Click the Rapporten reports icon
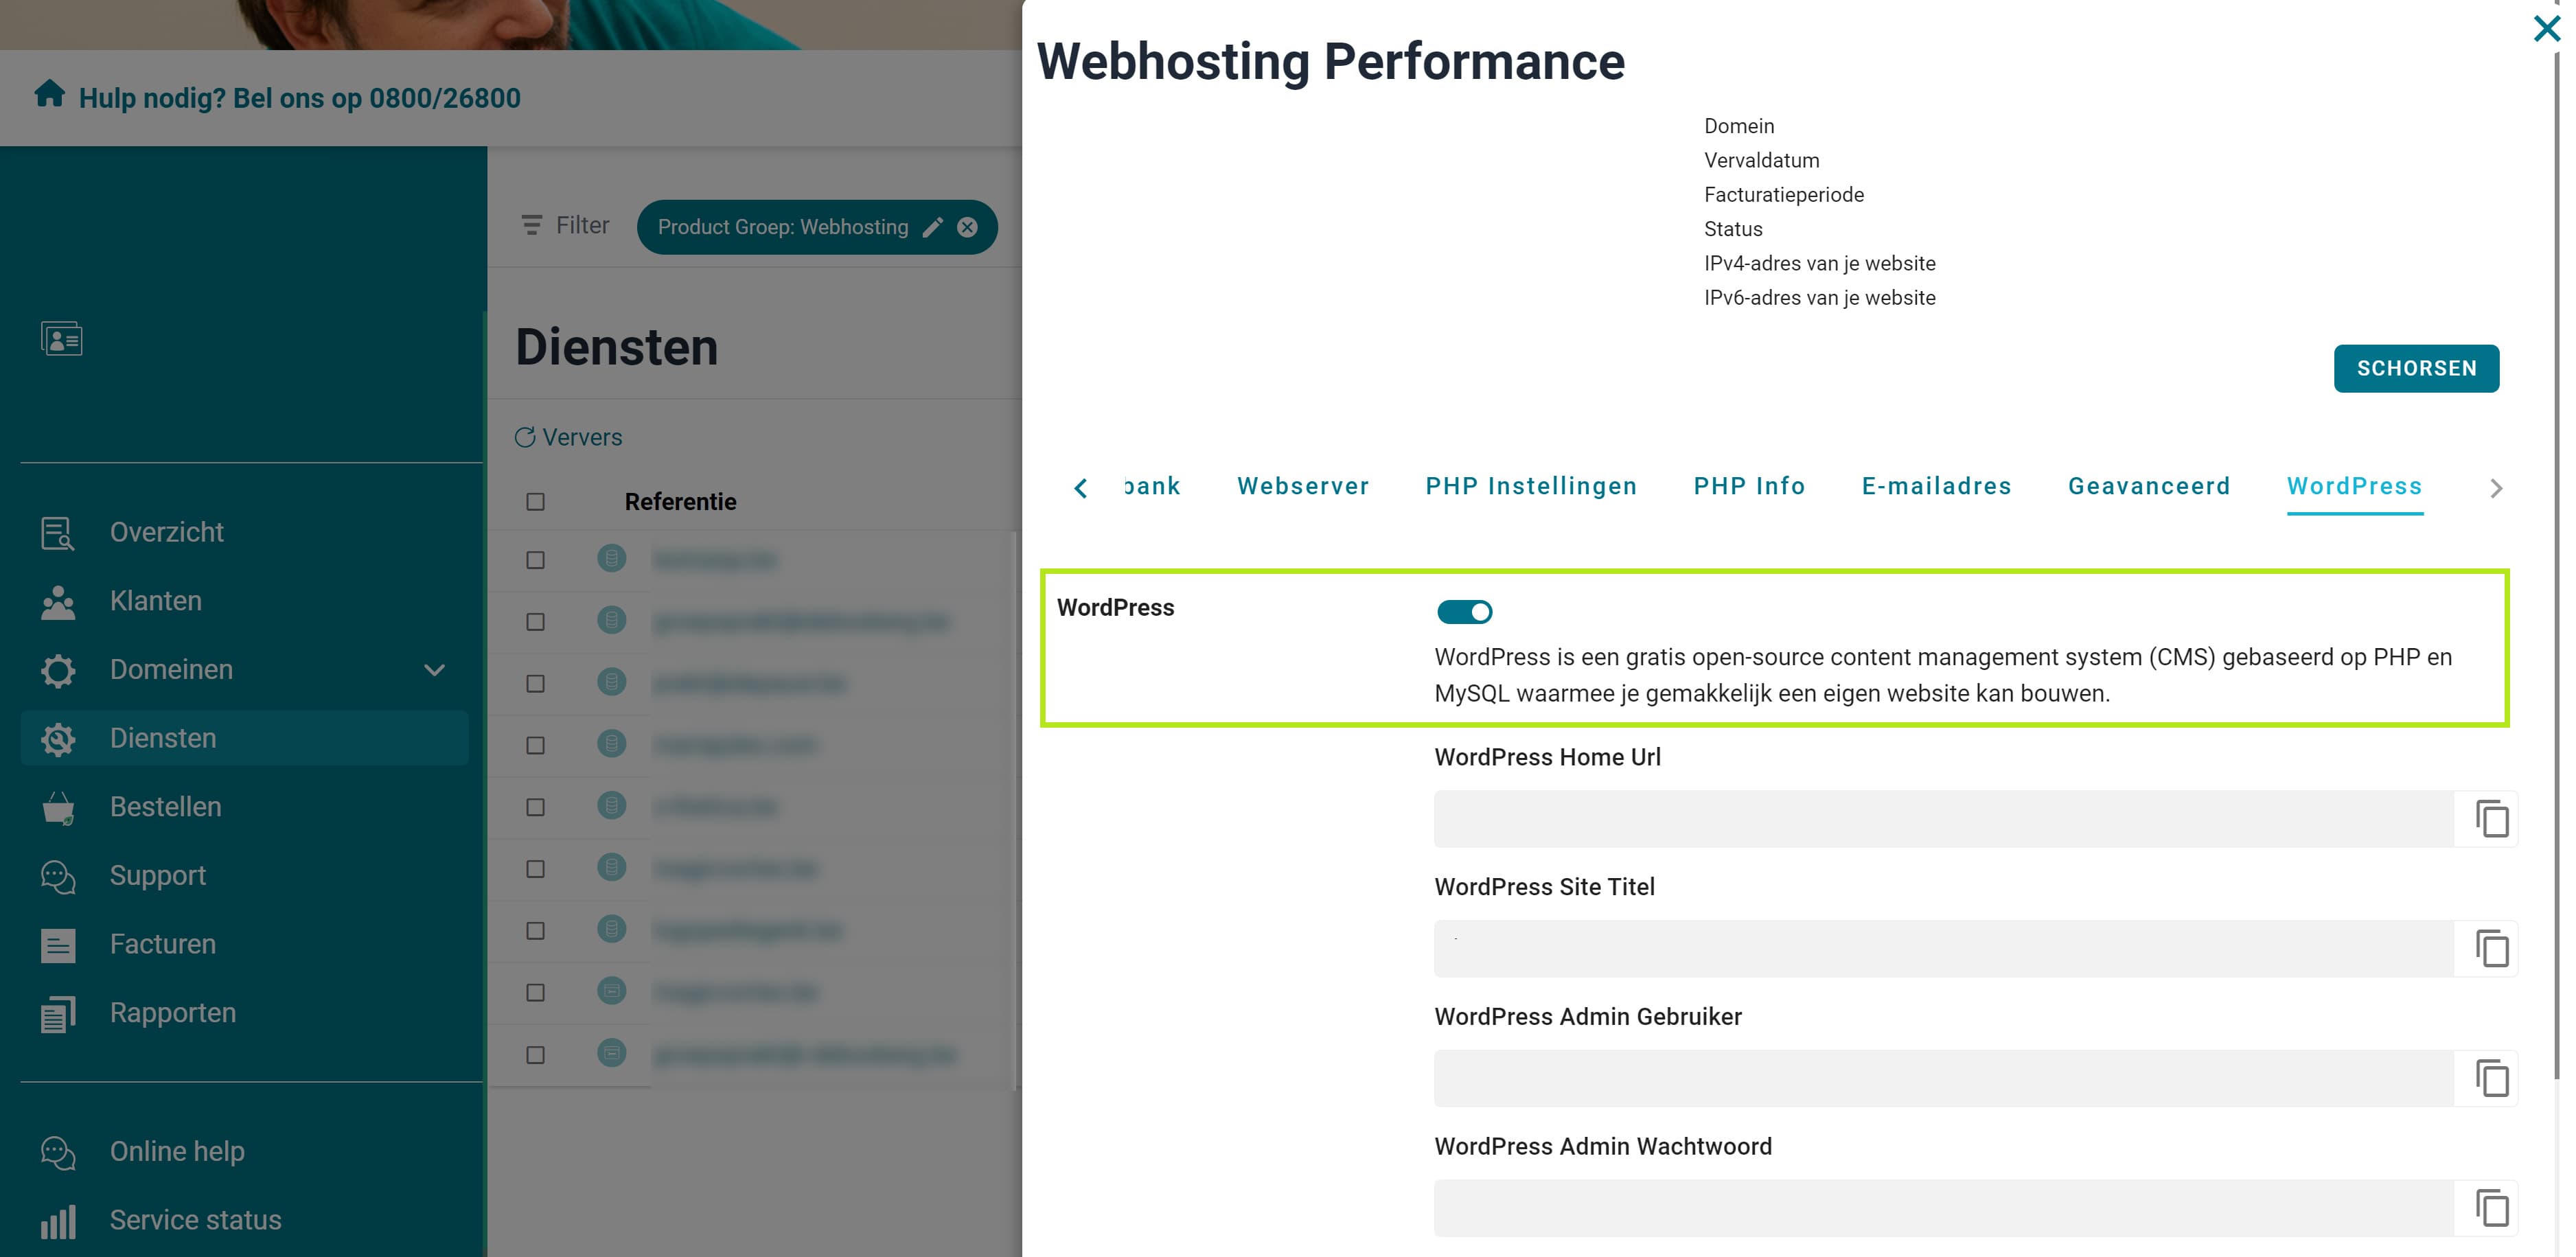Screen dimensions: 2576x1257 (x=58, y=1014)
